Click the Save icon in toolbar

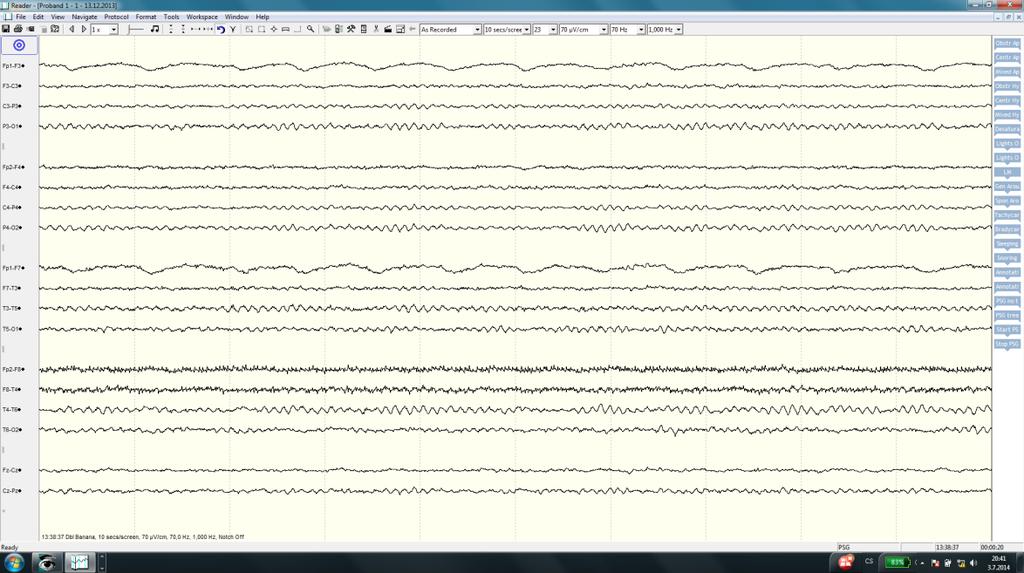(5, 29)
